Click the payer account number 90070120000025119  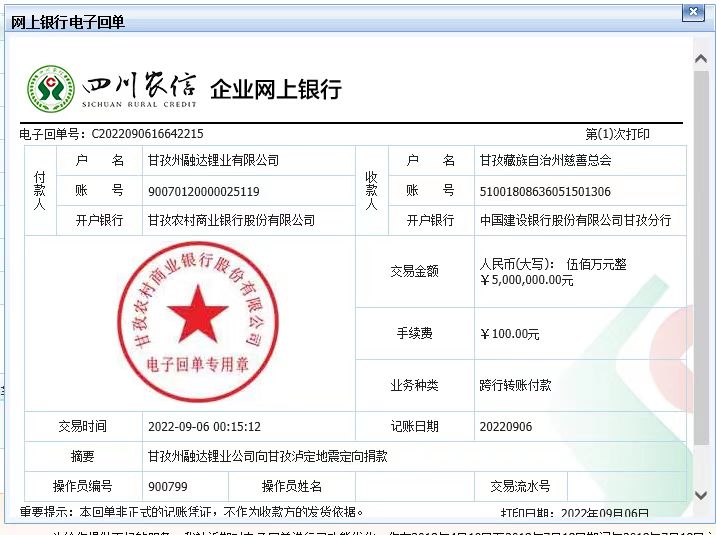[x=203, y=191]
